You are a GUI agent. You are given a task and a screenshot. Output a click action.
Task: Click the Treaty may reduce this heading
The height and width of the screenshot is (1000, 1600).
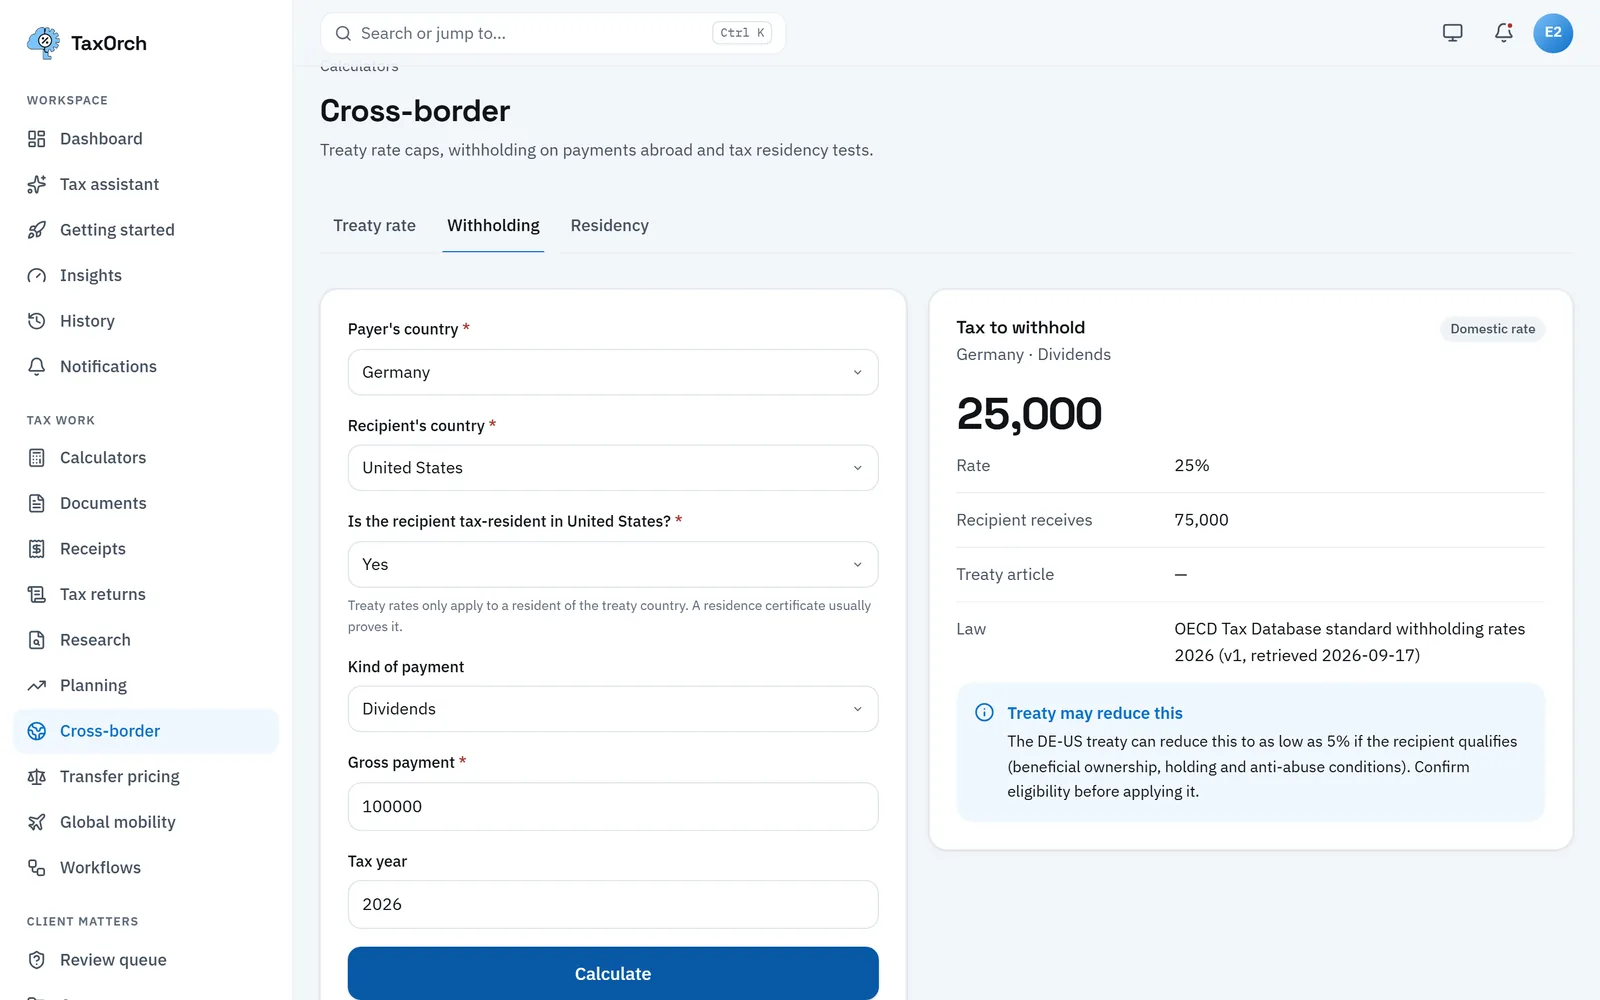click(x=1094, y=713)
